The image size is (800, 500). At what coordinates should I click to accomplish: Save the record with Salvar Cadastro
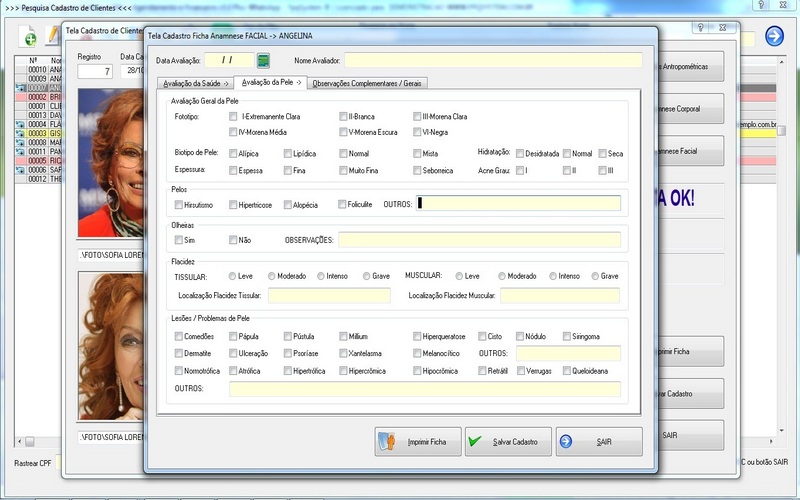click(506, 441)
